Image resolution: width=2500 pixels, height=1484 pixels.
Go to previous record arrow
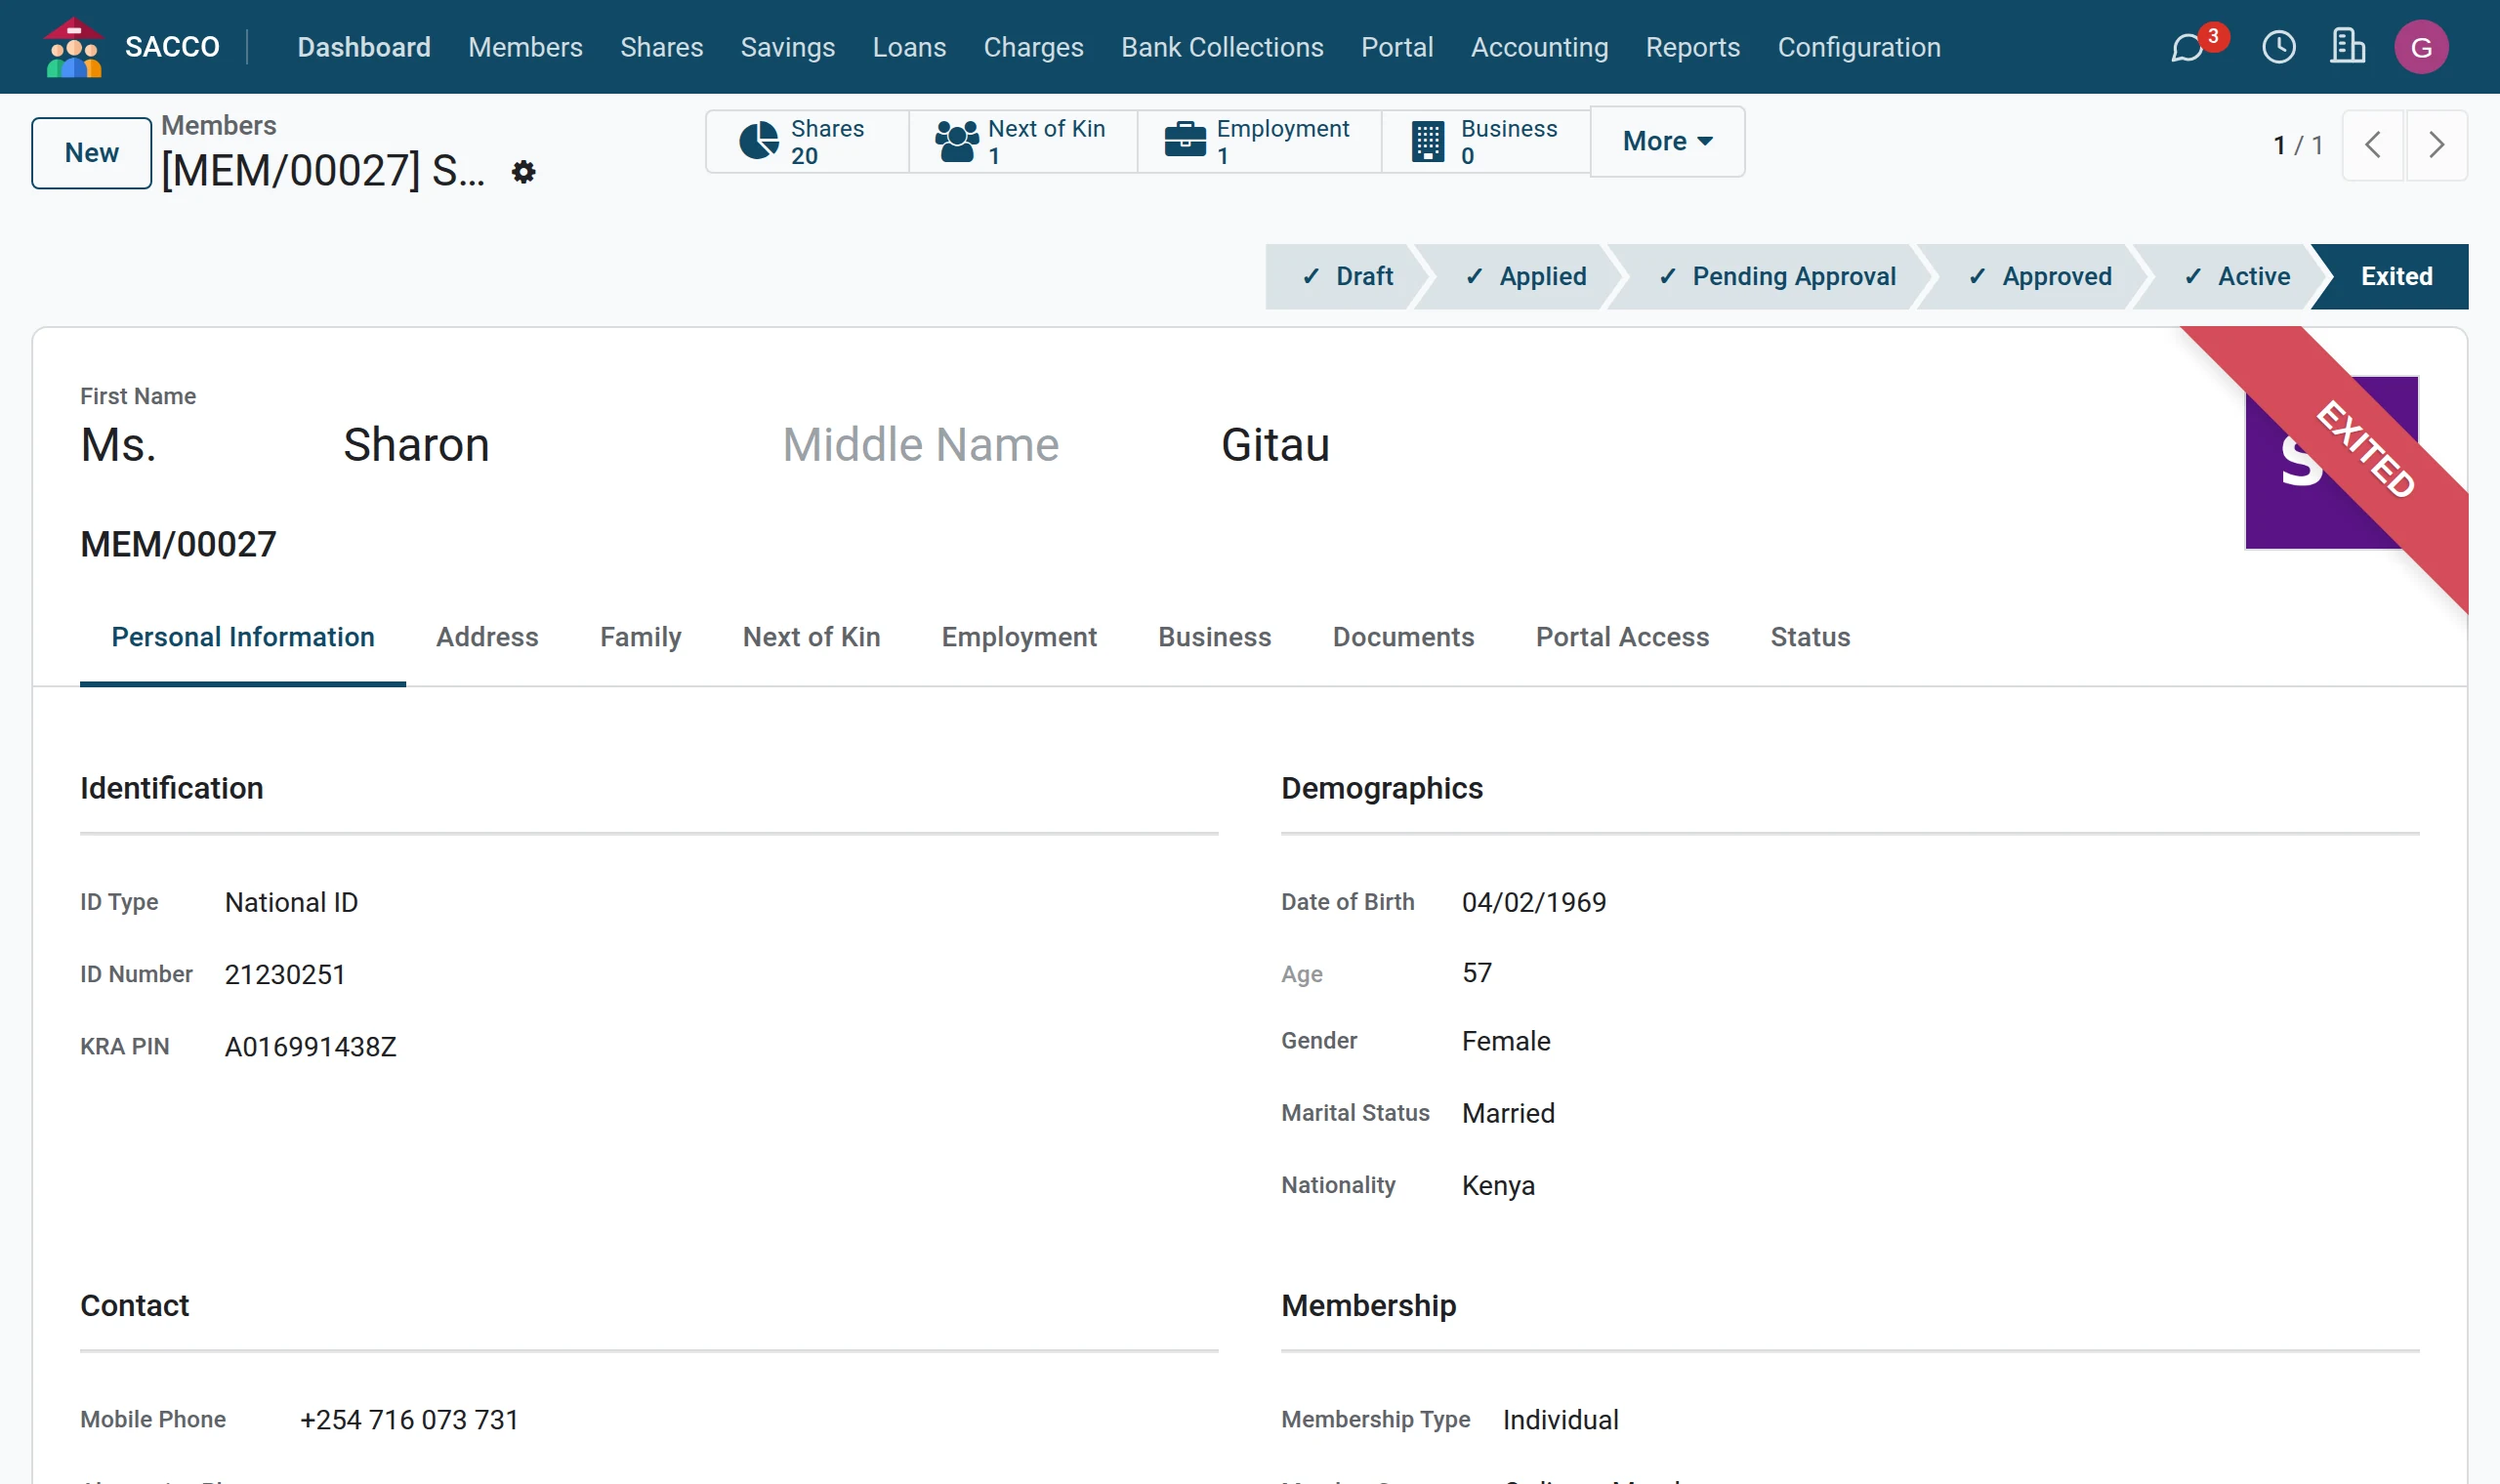[x=2372, y=145]
